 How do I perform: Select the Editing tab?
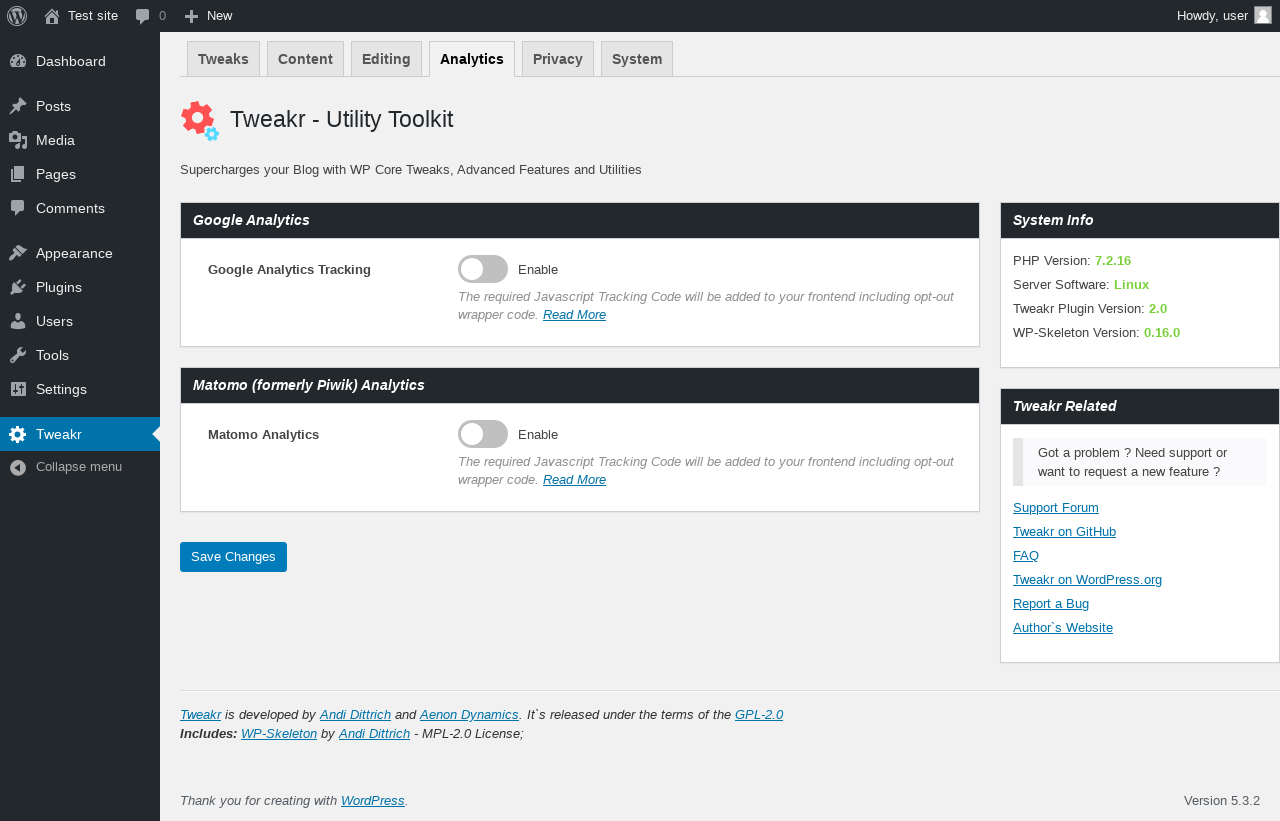[x=386, y=59]
